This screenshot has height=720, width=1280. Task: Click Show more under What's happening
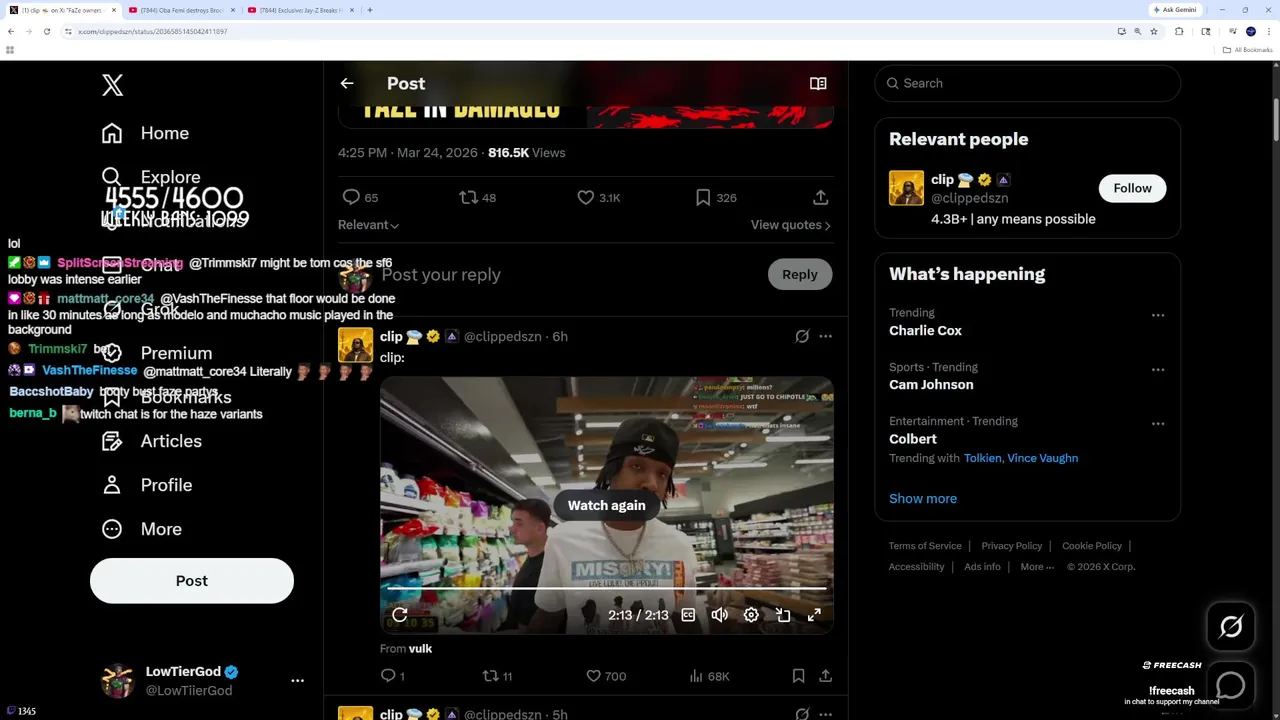click(923, 499)
